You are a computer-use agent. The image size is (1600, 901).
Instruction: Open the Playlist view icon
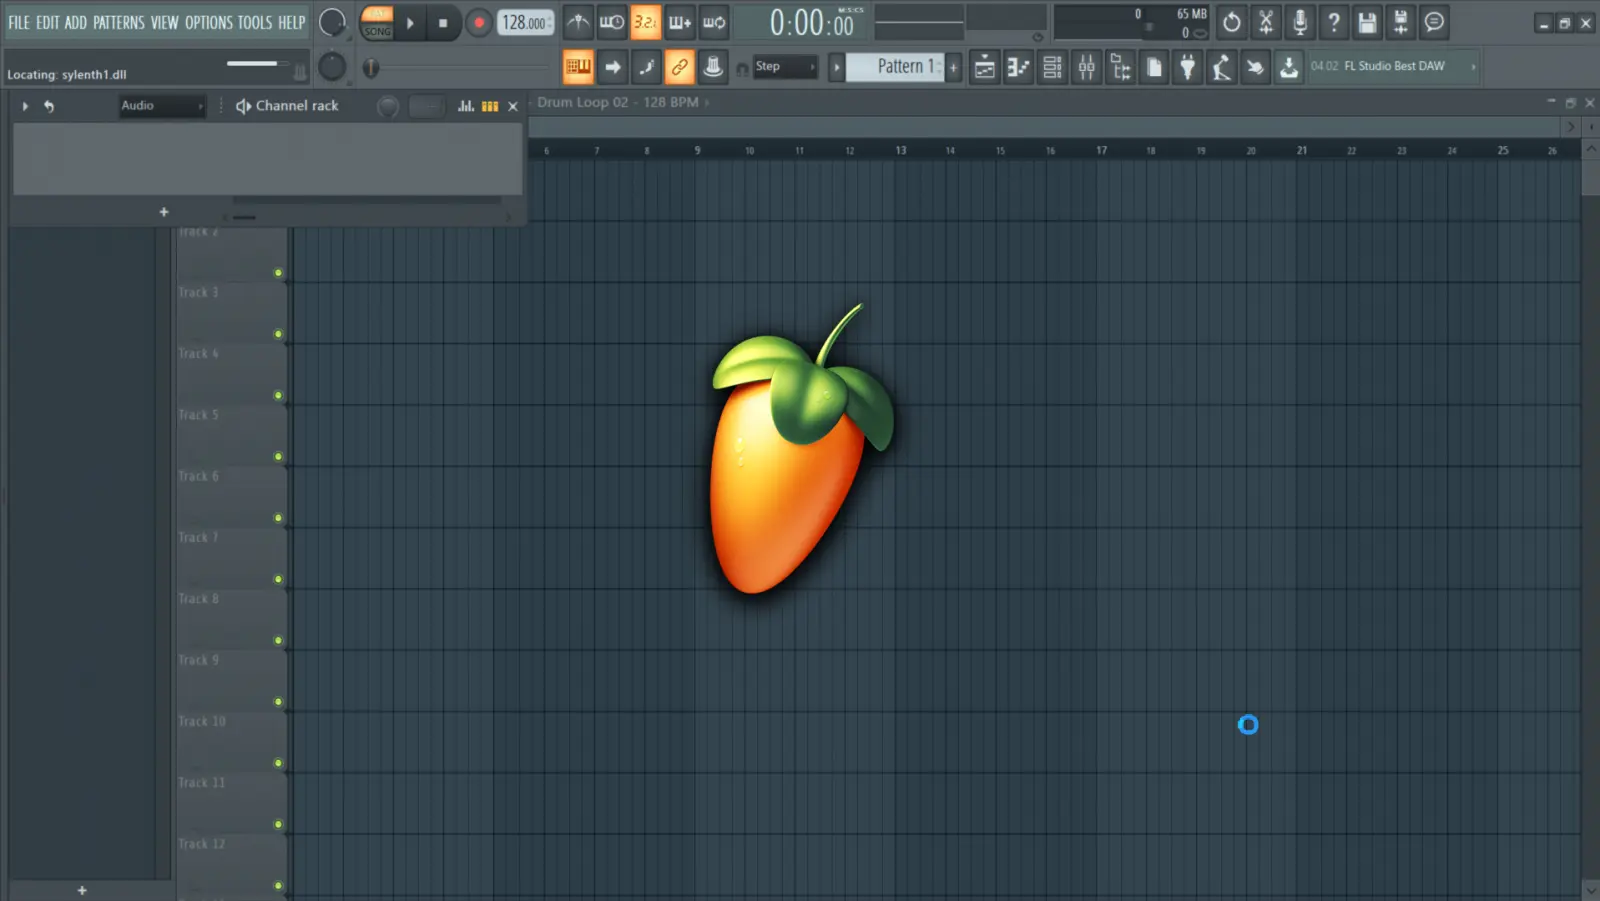[985, 67]
